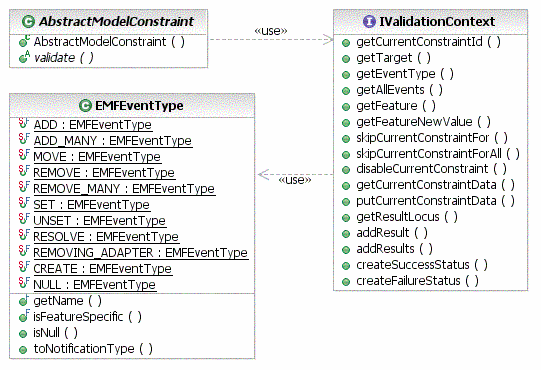541x370 pixels.
Task: Select the MOVE : EMFEventType field
Action: click(97, 157)
